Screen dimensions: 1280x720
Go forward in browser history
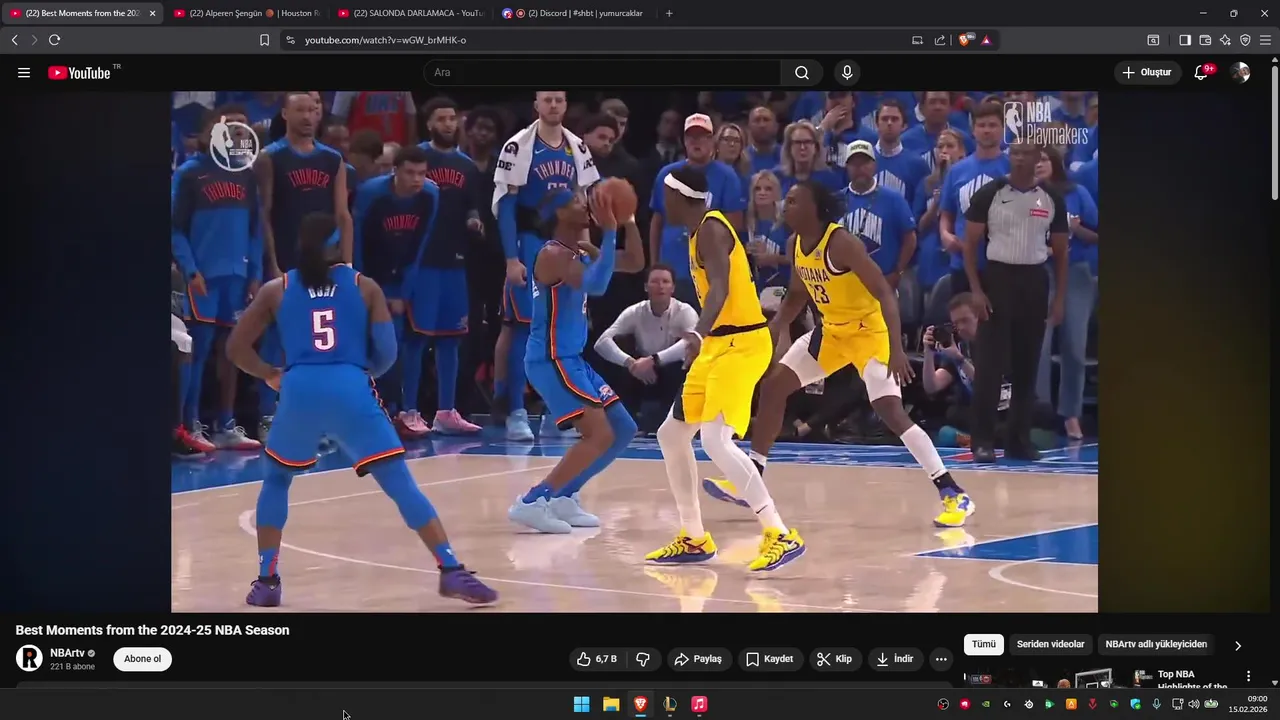click(x=34, y=40)
